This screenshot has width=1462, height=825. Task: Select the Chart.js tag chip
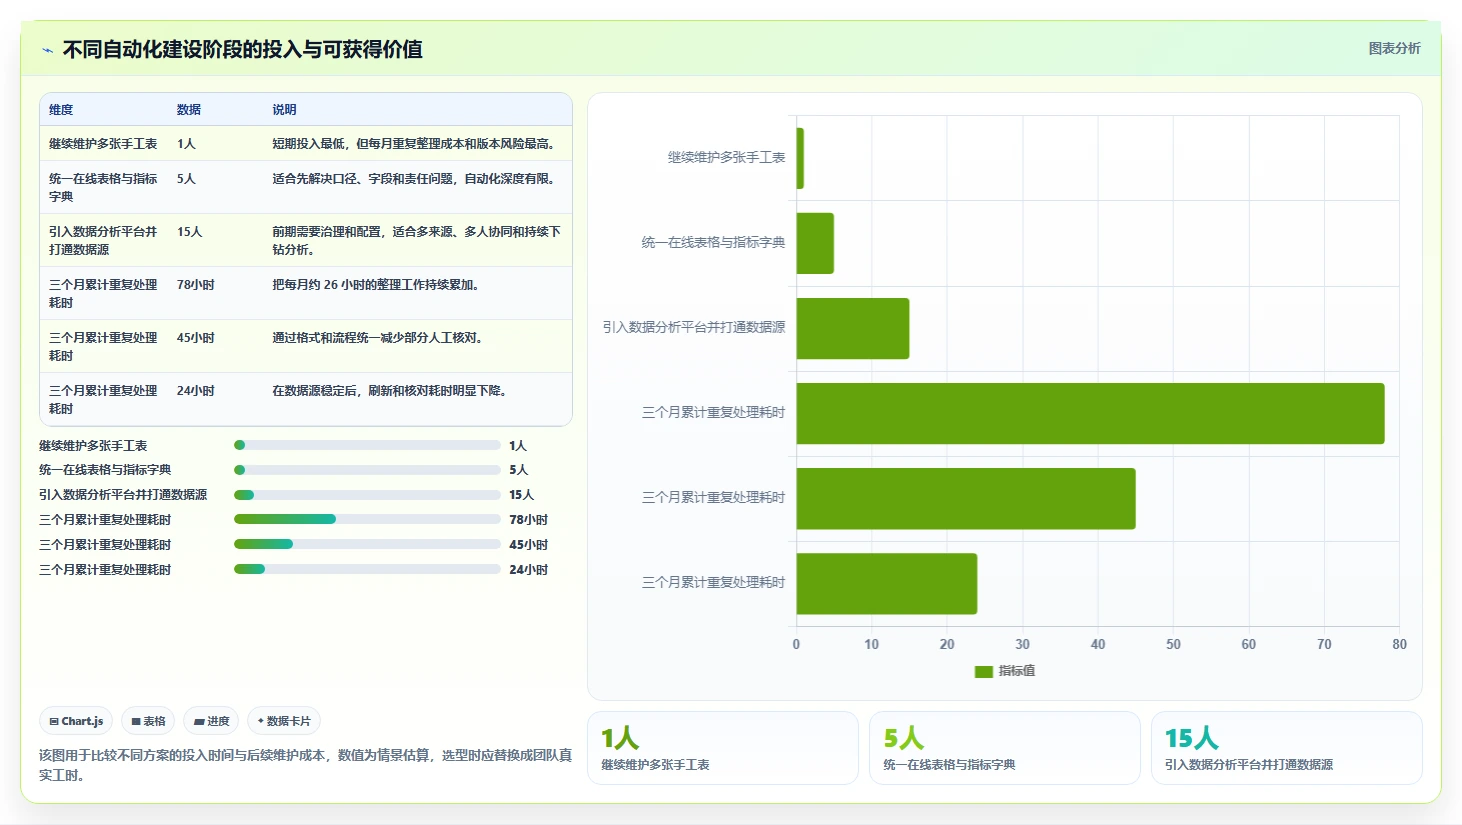(x=76, y=721)
